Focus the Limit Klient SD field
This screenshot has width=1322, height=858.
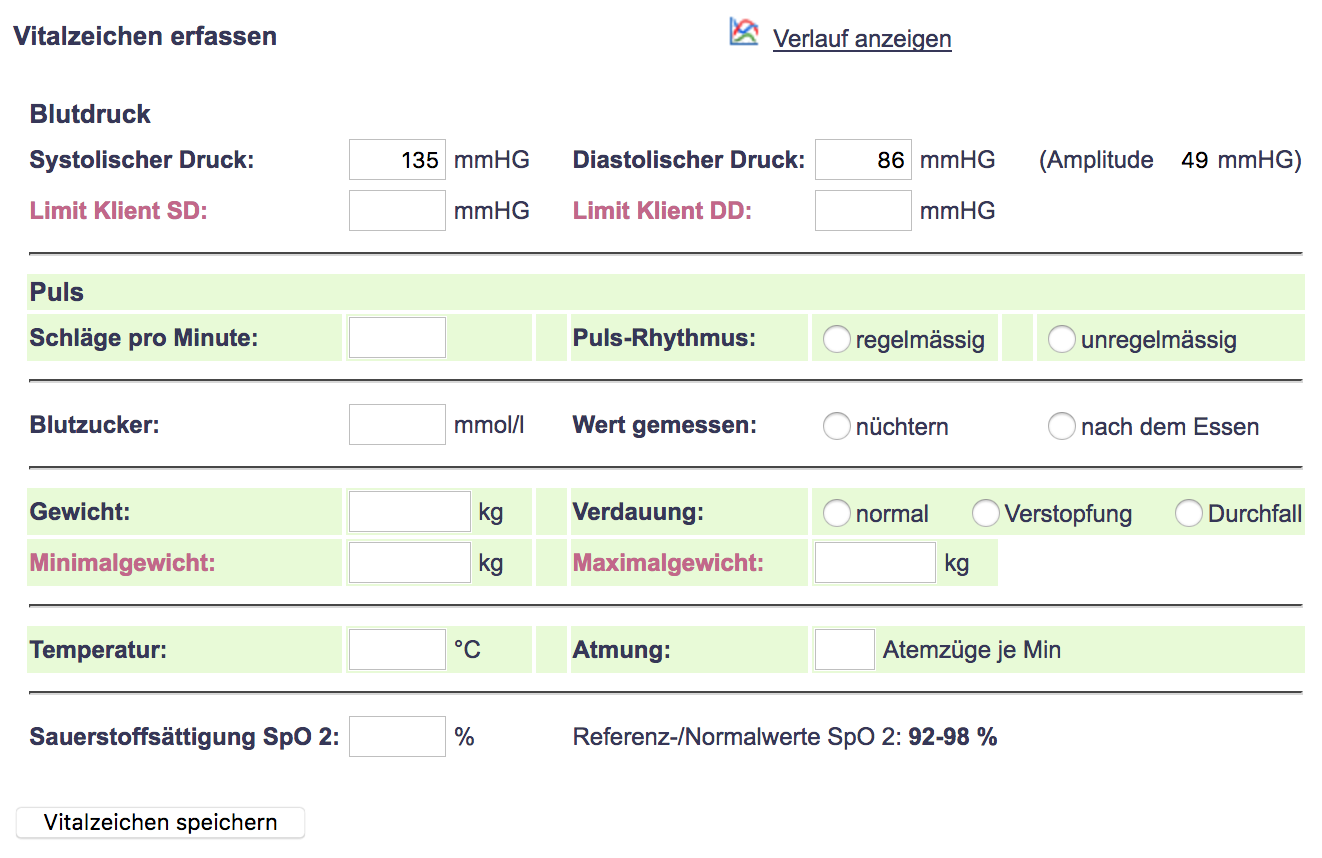(x=397, y=211)
